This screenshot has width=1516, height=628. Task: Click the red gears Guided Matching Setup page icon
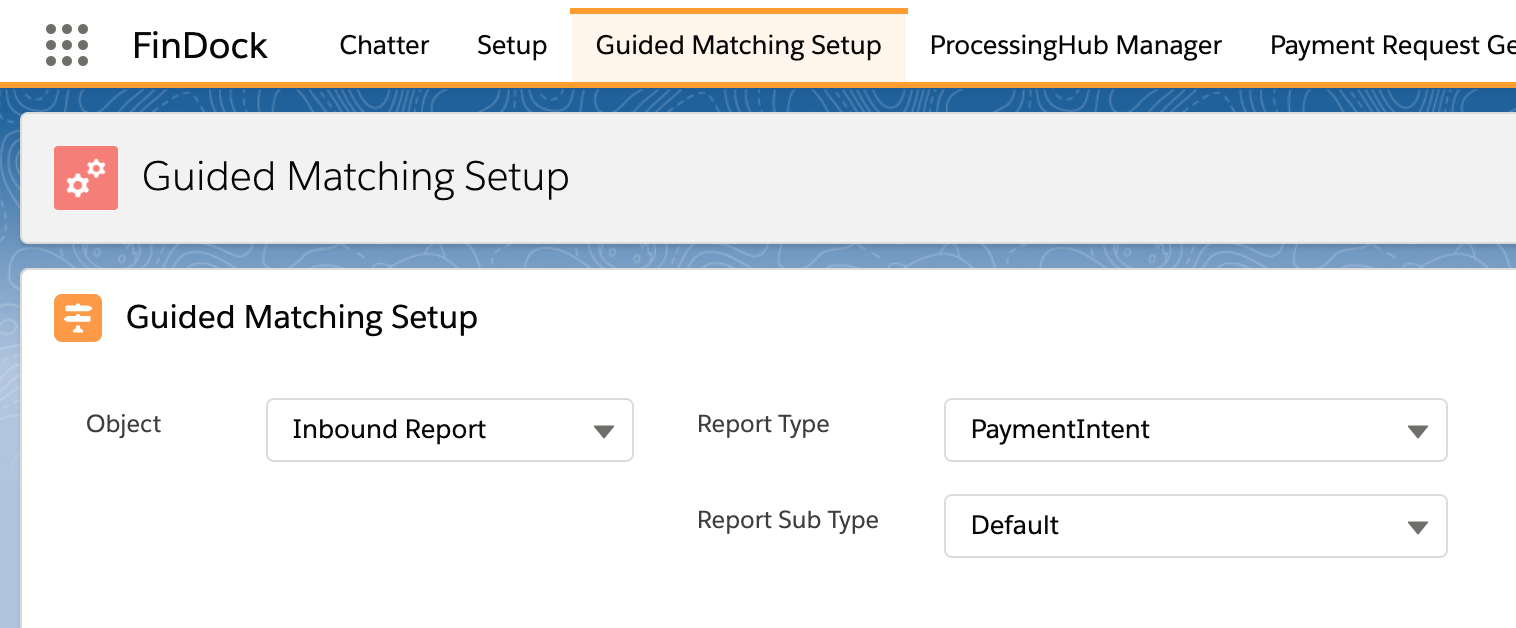click(x=85, y=177)
